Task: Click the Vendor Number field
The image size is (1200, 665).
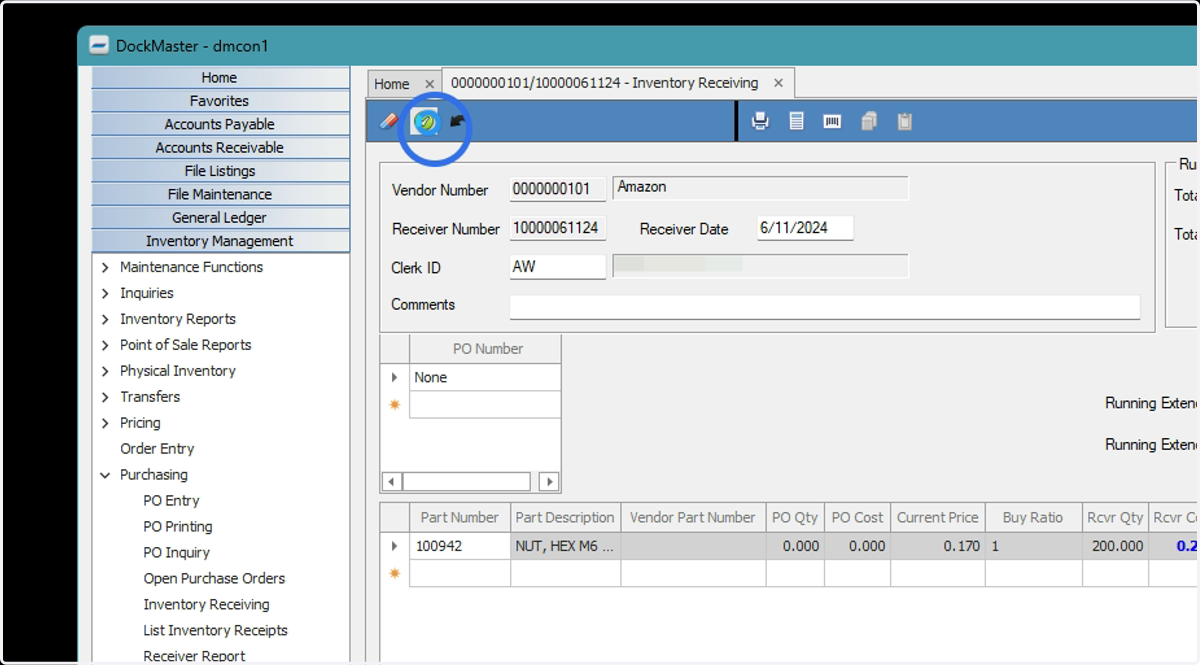Action: 558,189
